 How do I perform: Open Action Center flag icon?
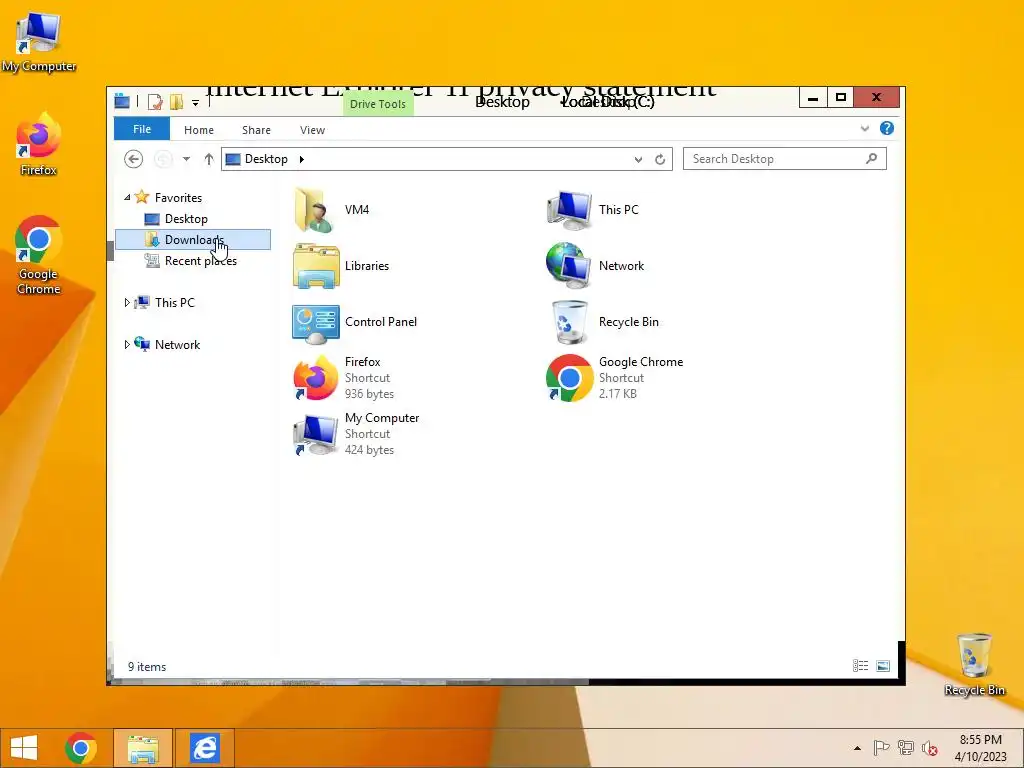[x=881, y=748]
